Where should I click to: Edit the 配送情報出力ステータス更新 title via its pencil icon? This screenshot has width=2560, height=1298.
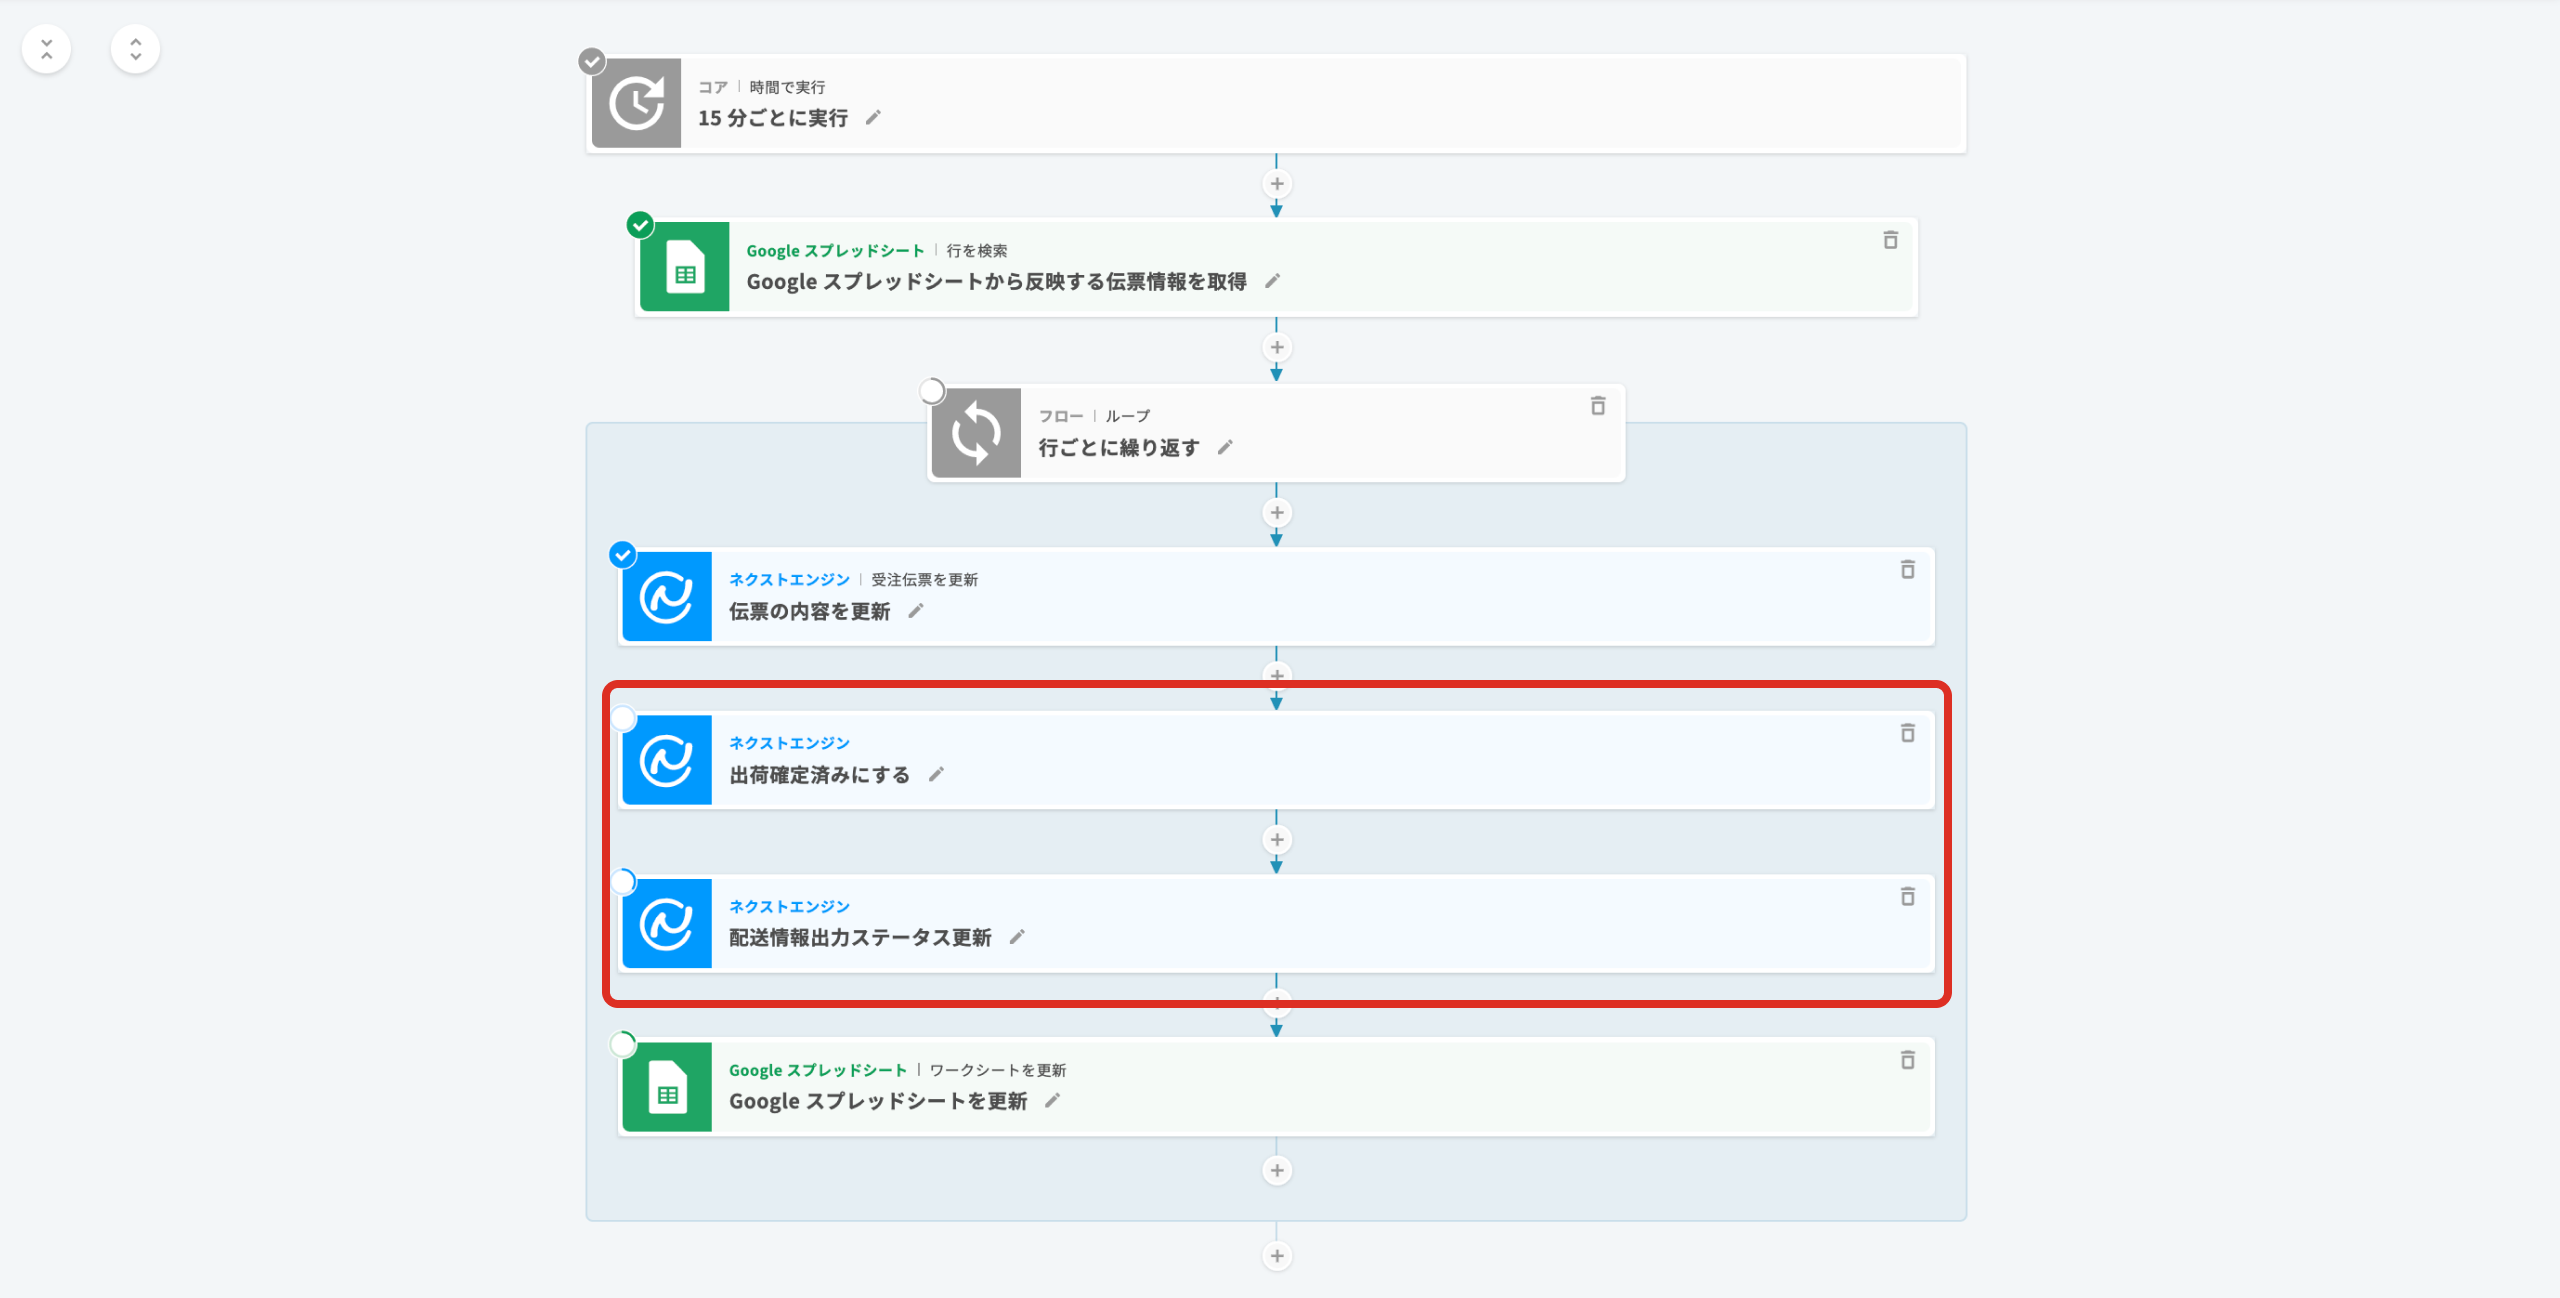1017,937
